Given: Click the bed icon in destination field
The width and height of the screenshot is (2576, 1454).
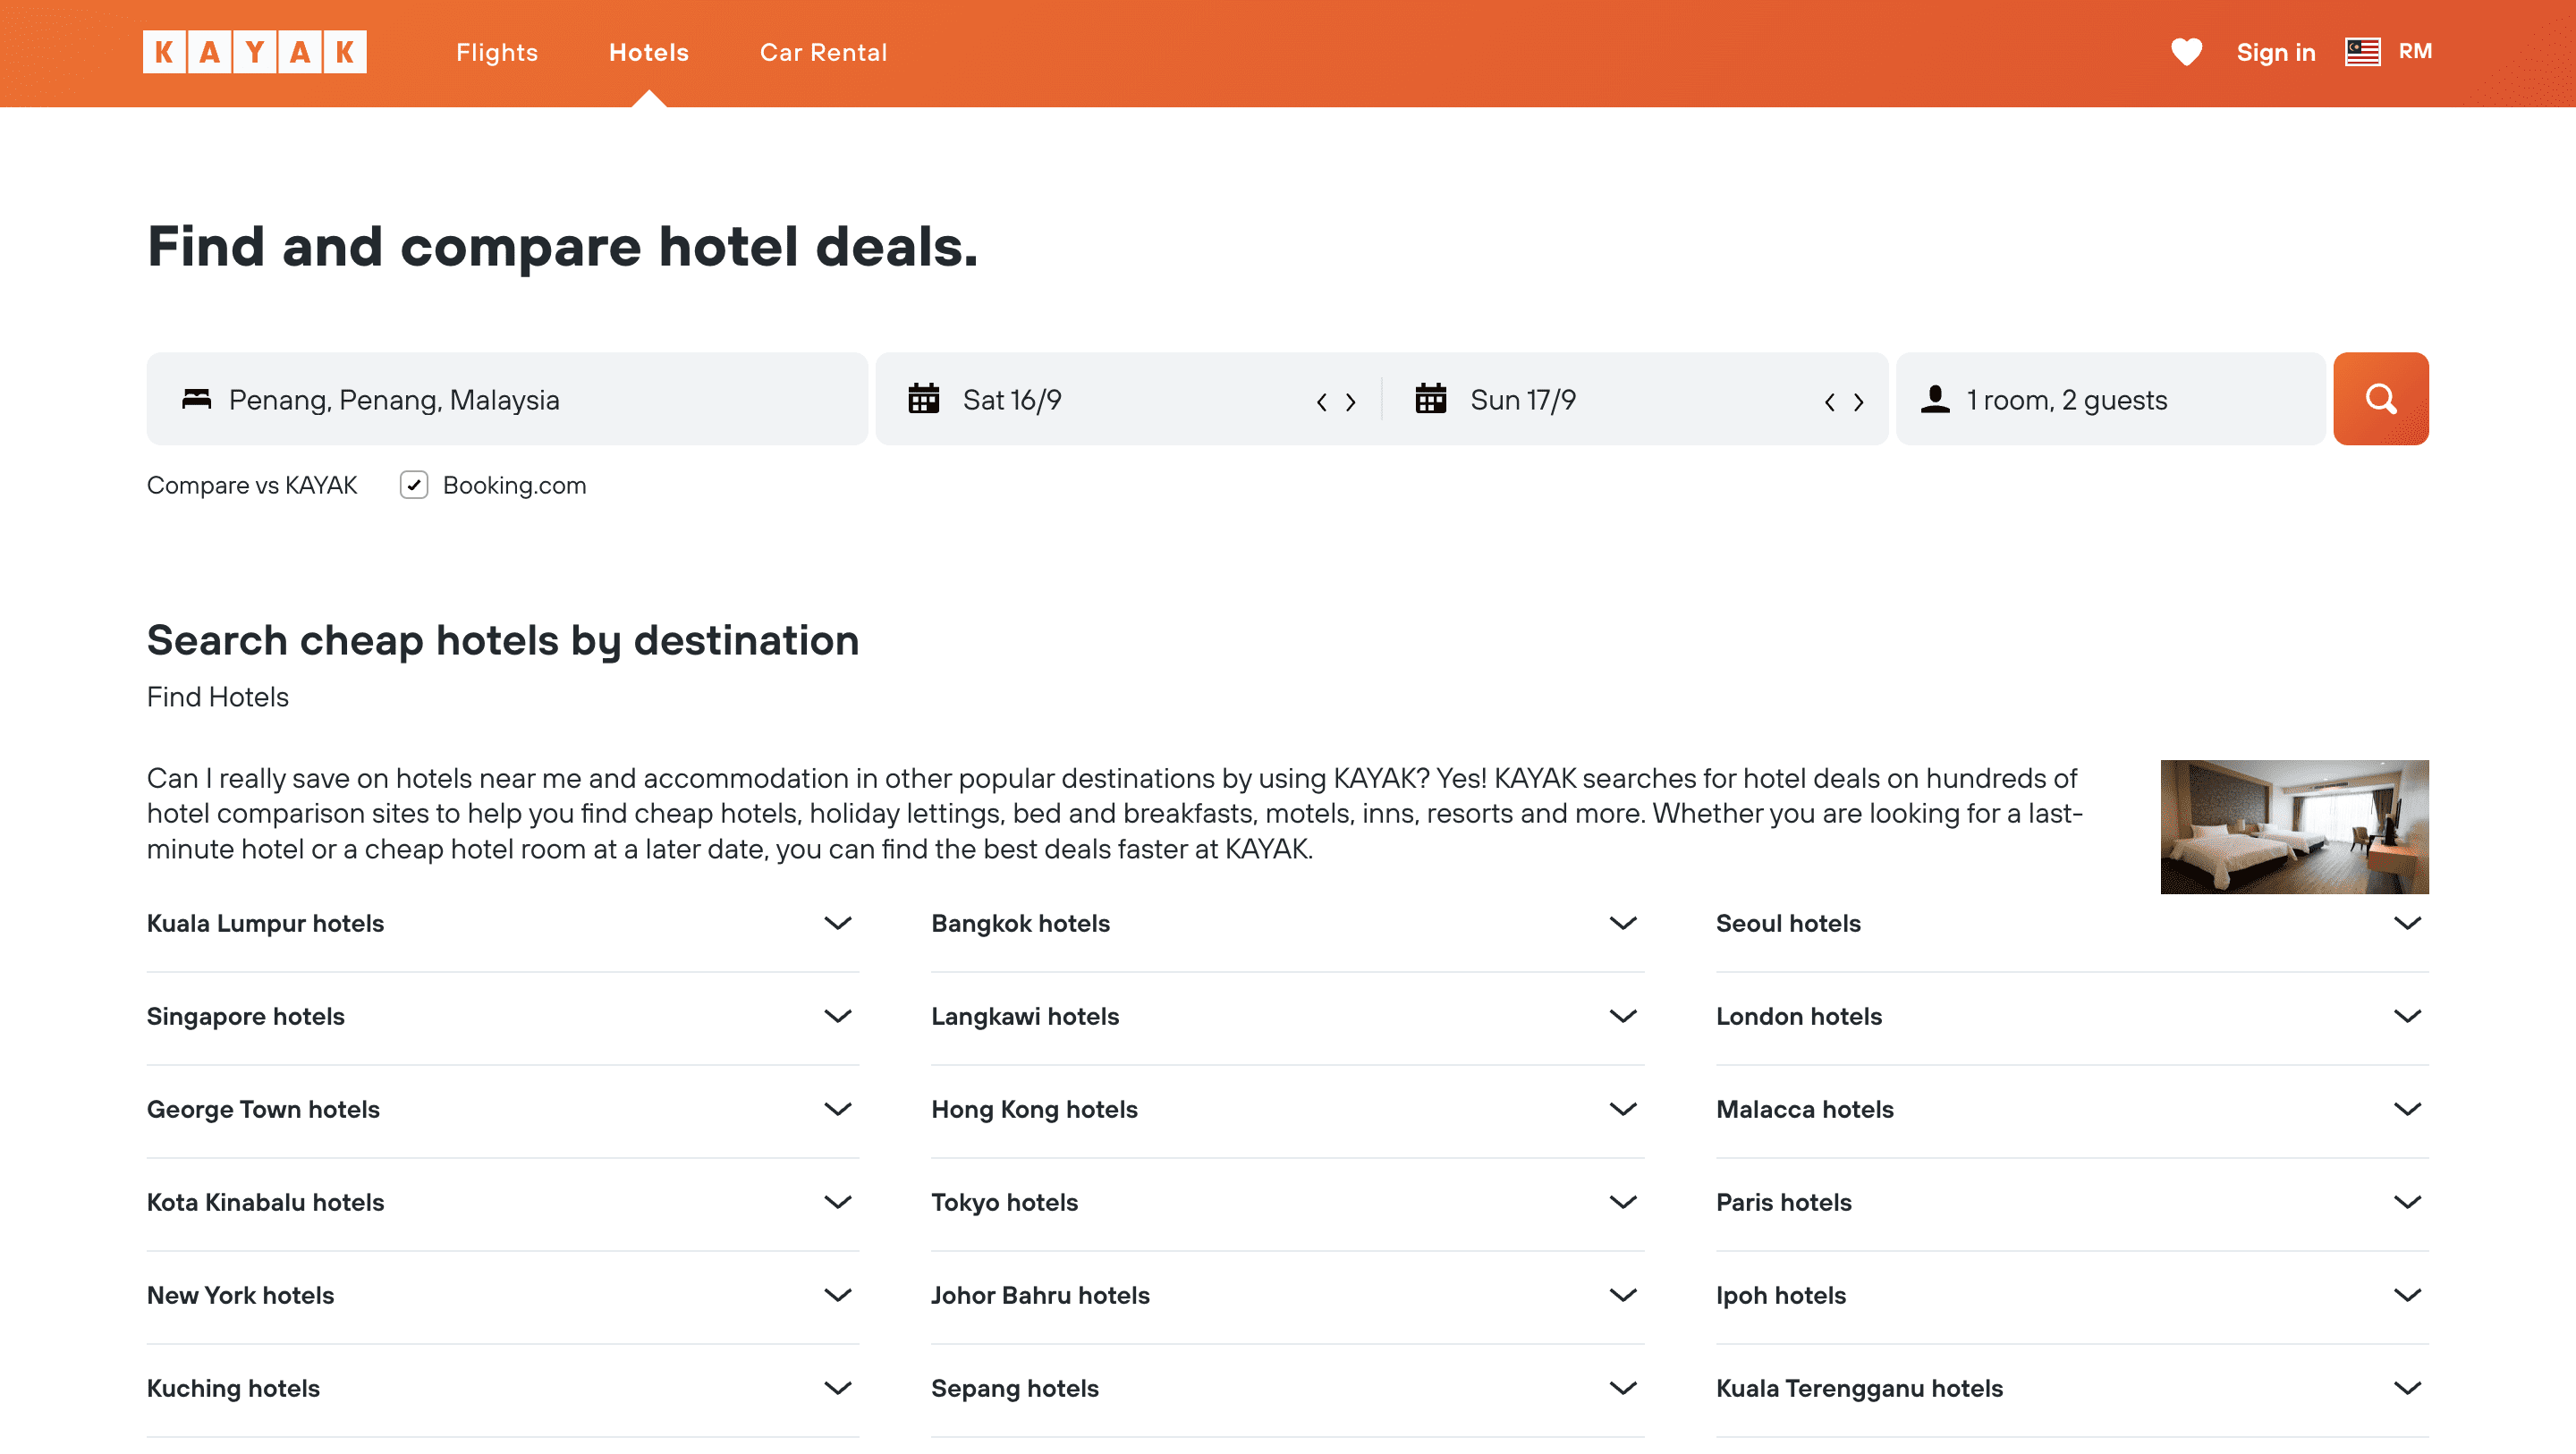Looking at the screenshot, I should click(197, 398).
